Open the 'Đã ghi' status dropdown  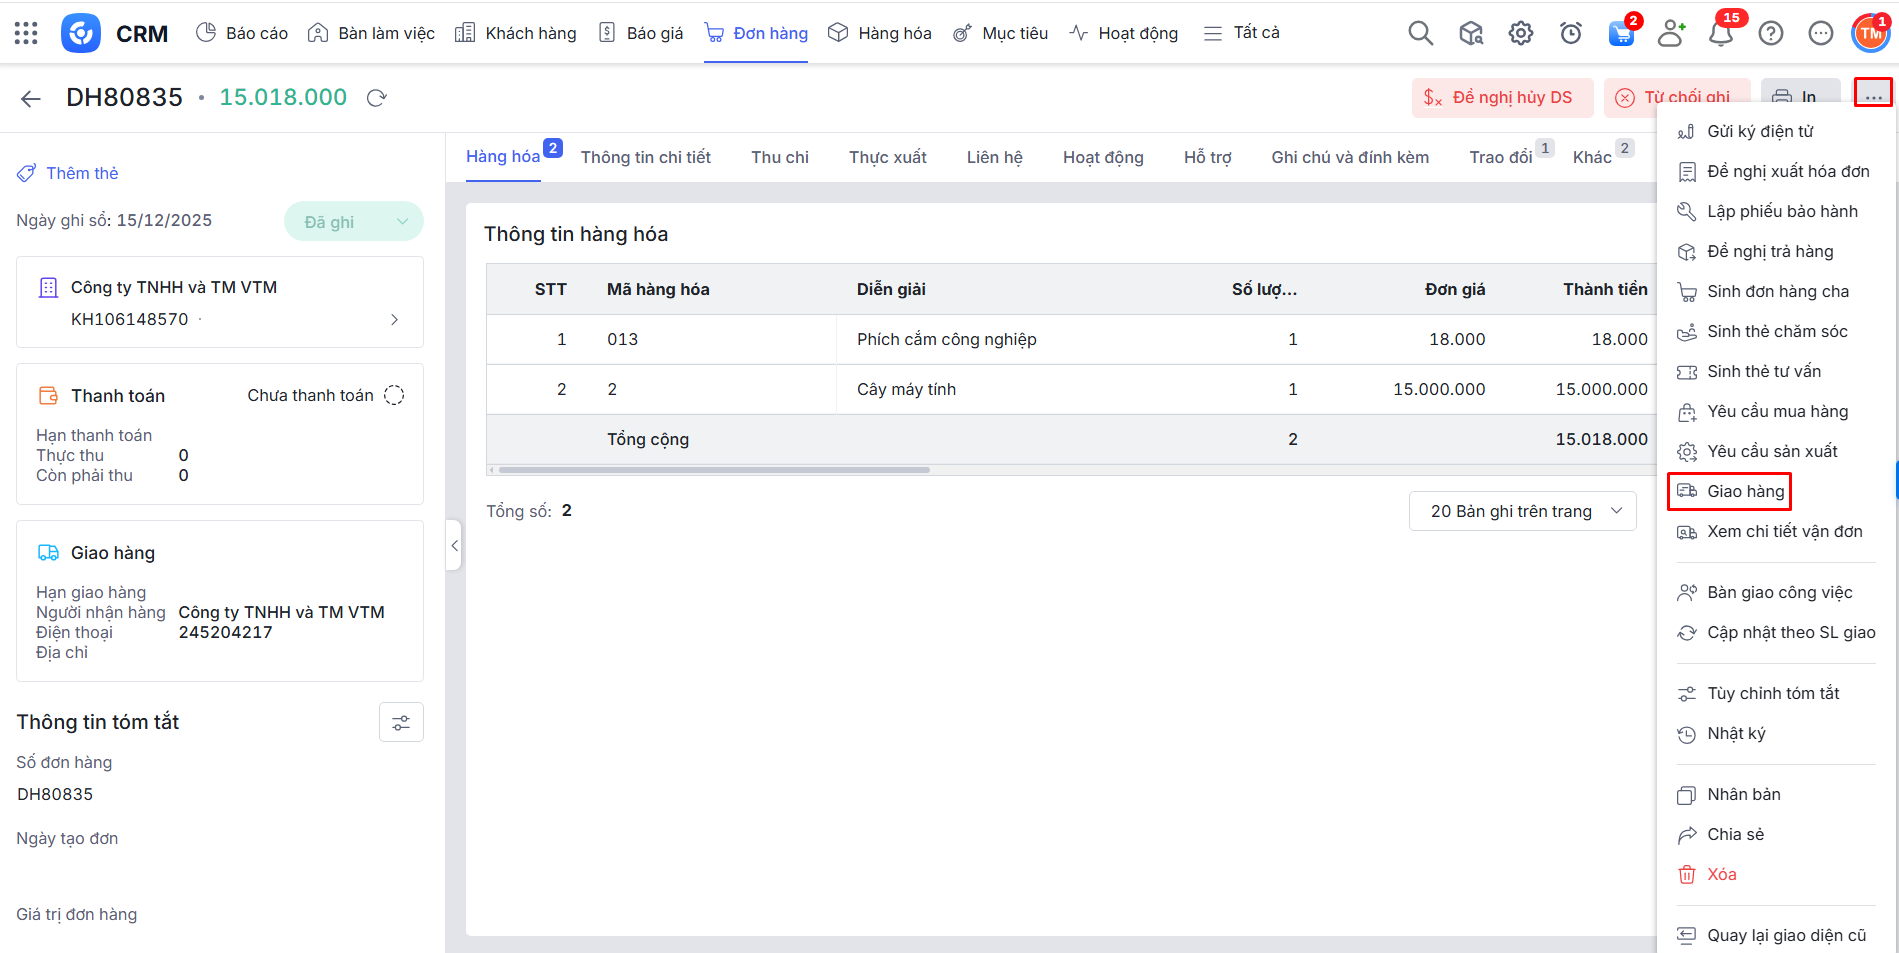pos(353,222)
